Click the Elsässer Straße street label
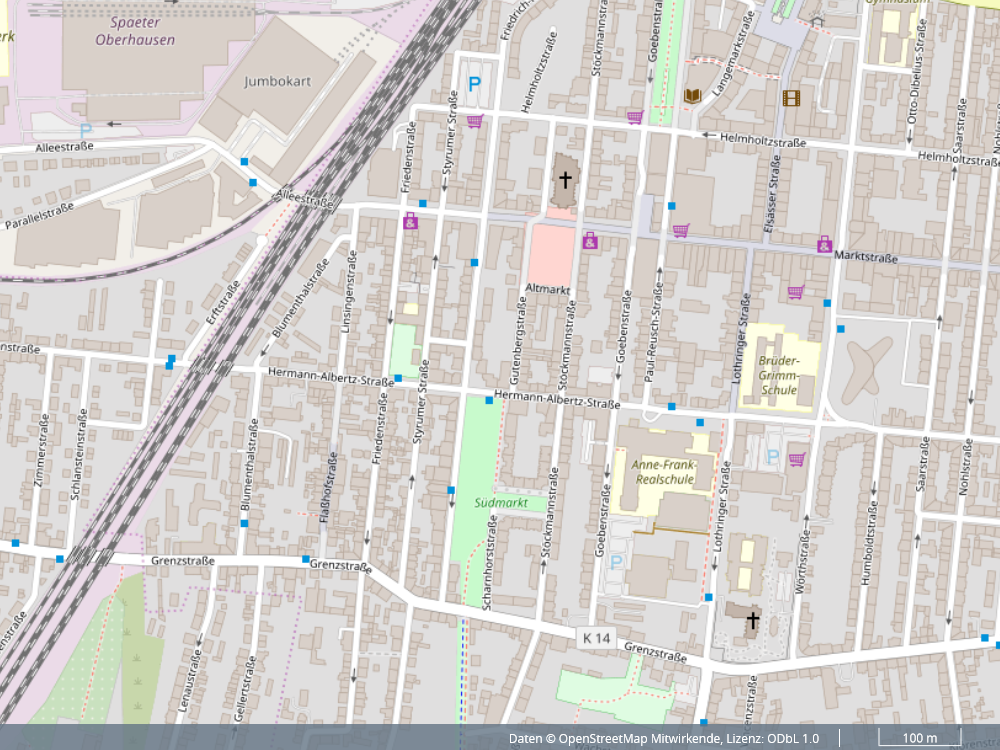 773,194
